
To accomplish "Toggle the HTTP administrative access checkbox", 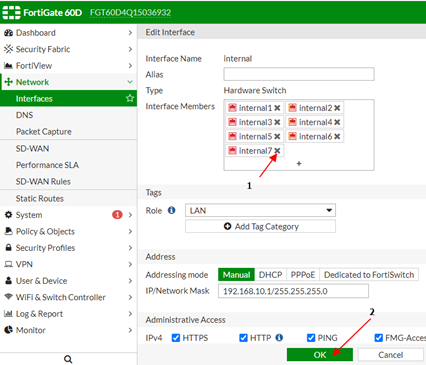I will click(243, 338).
